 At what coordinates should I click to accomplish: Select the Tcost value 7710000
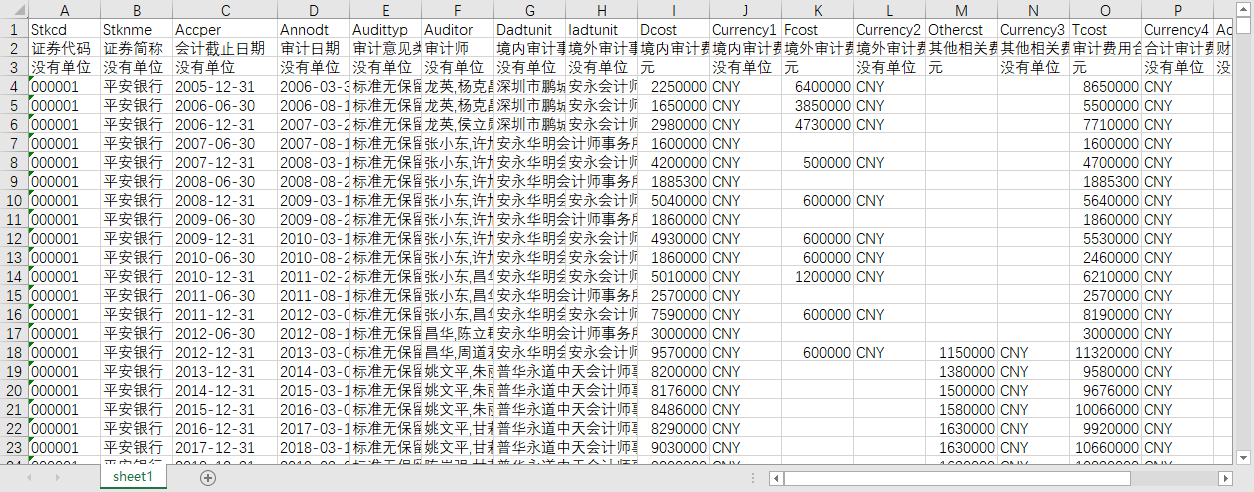(1105, 124)
